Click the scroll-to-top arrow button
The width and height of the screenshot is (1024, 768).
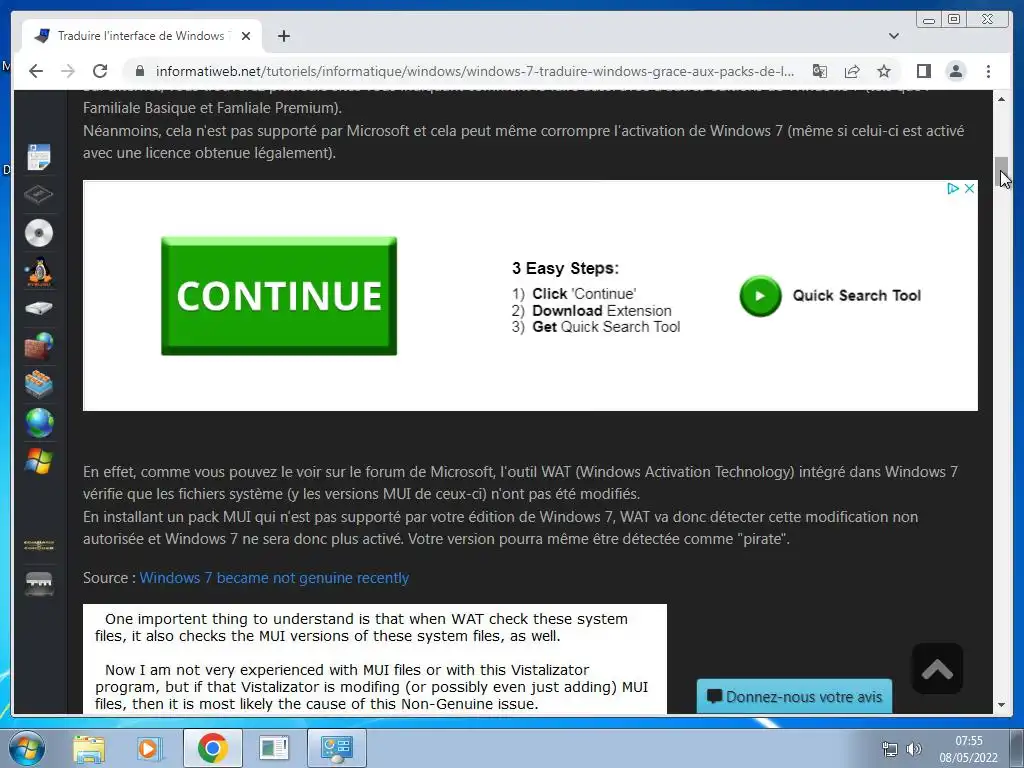(x=937, y=669)
